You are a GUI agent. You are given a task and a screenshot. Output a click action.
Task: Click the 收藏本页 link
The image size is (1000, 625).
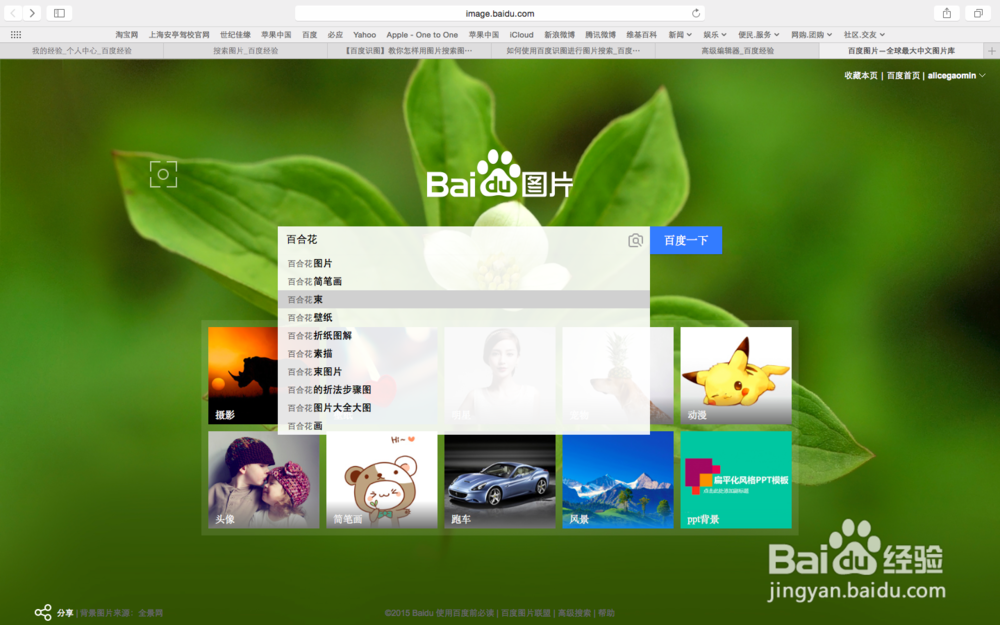[861, 75]
